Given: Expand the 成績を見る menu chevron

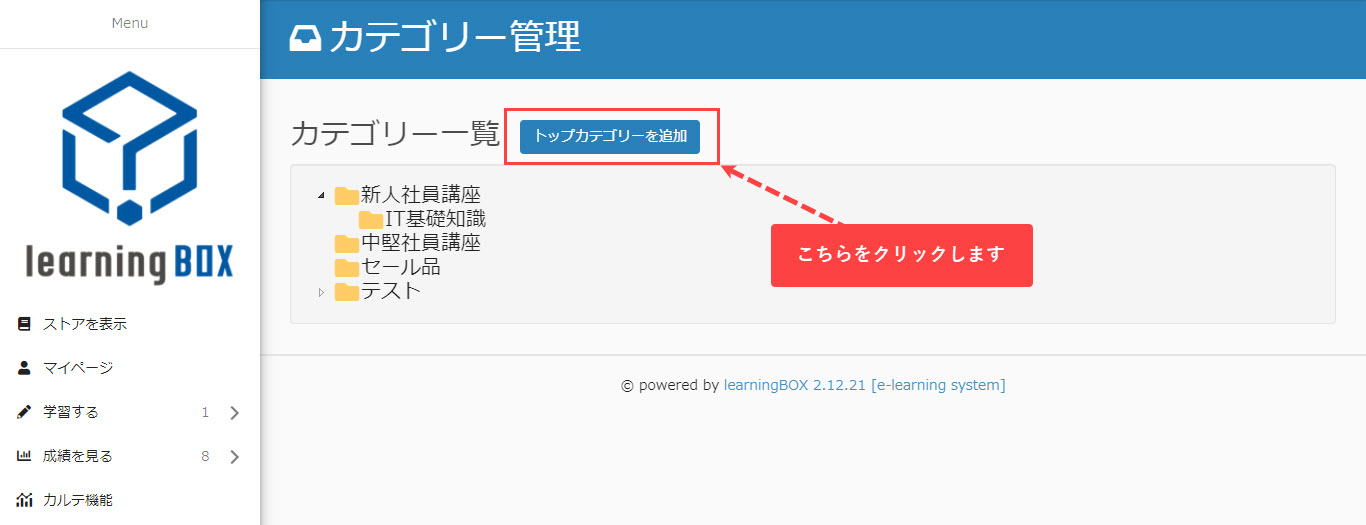Looking at the screenshot, I should (234, 456).
